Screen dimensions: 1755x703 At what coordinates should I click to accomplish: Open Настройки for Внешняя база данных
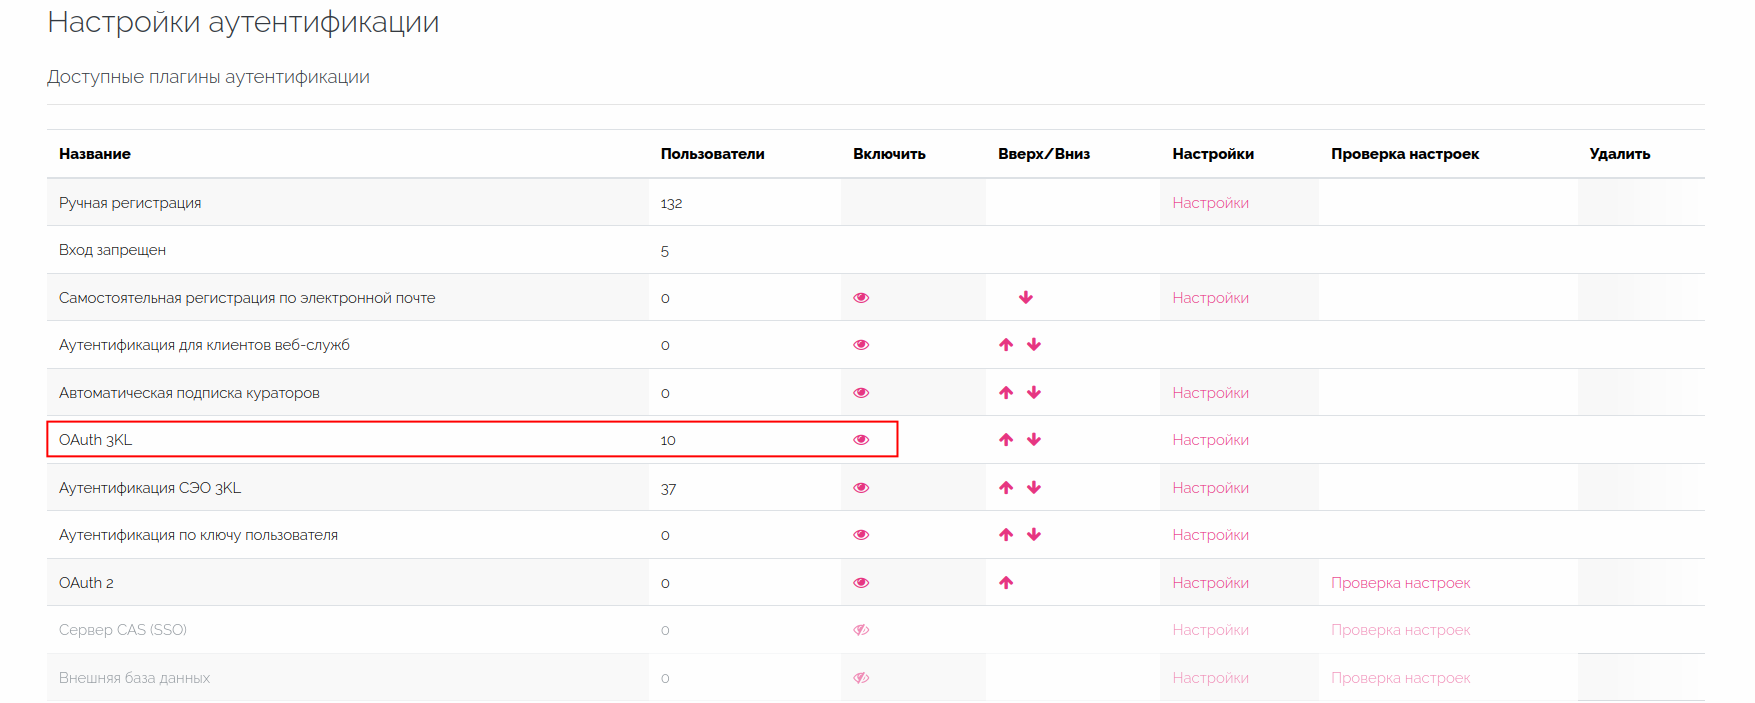[1210, 678]
